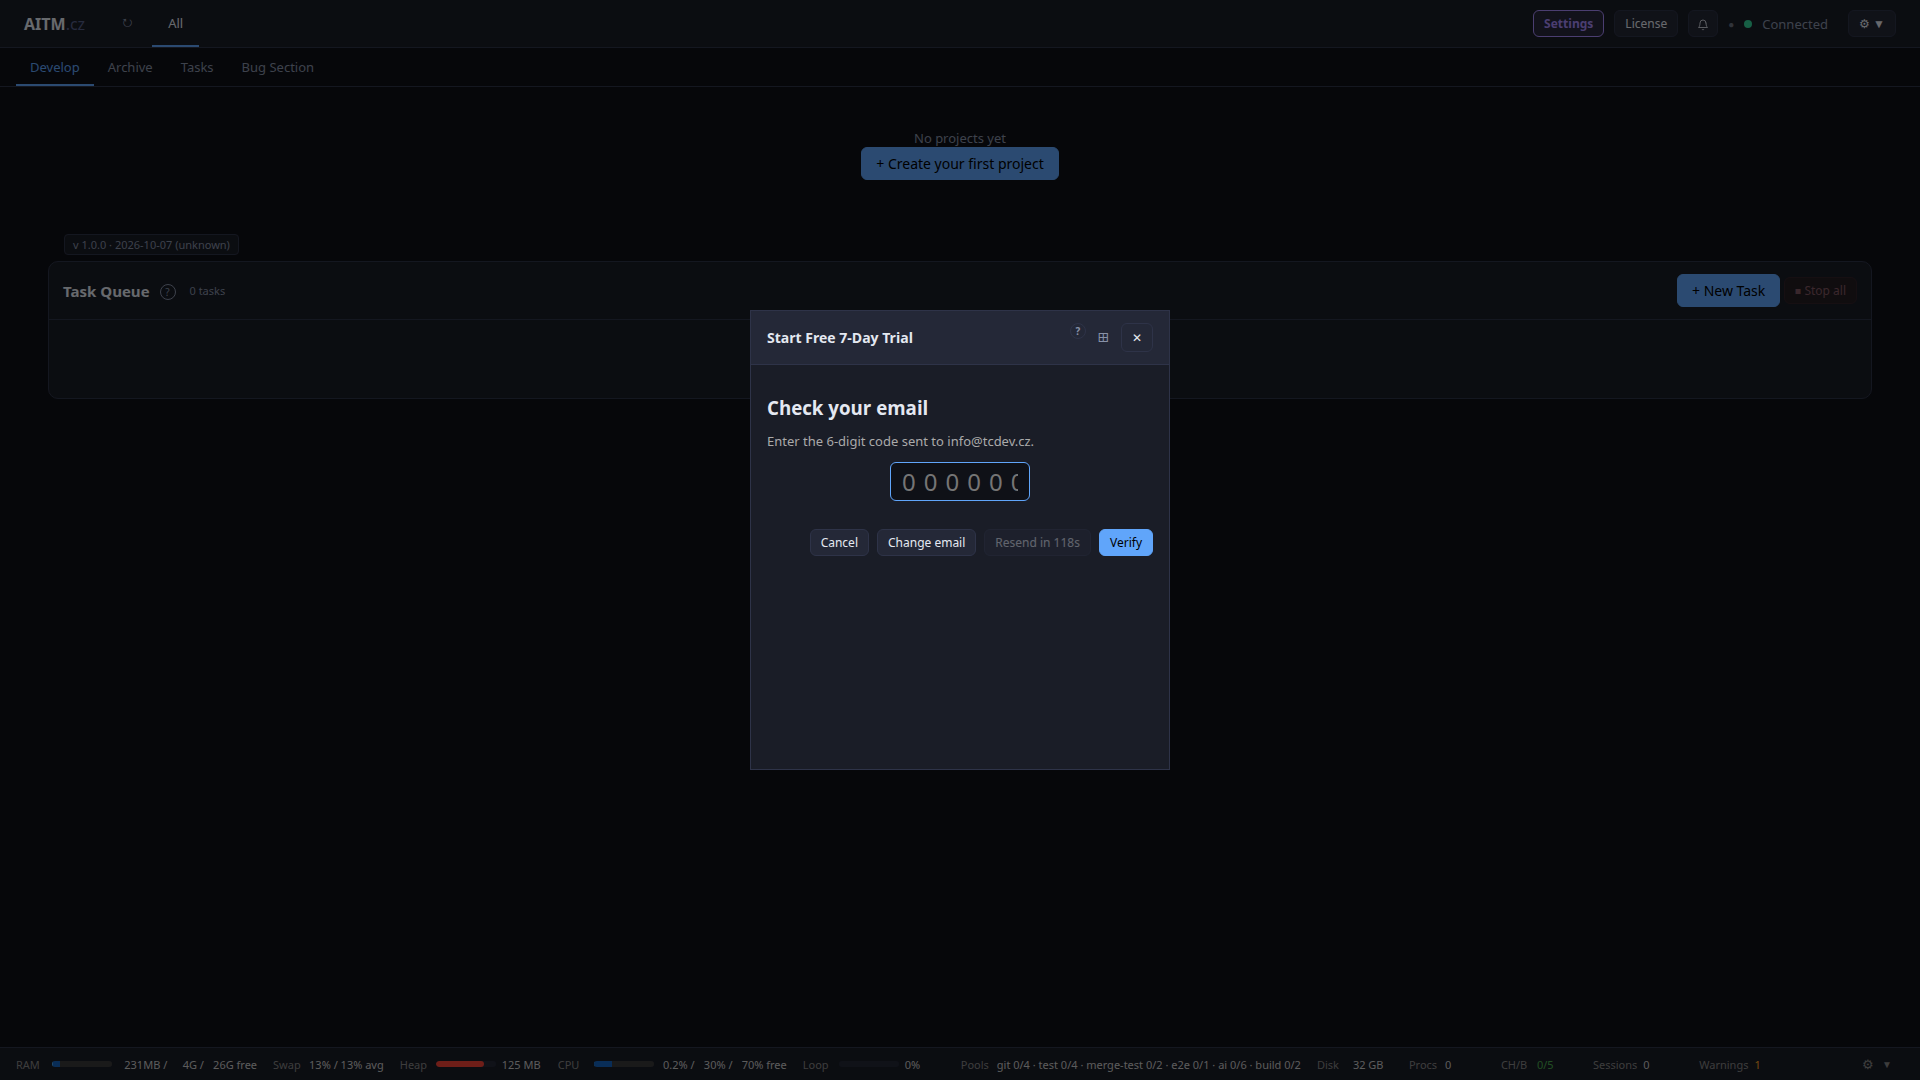1920x1080 pixels.
Task: Click the Loop 0% indicator
Action: click(x=861, y=1065)
